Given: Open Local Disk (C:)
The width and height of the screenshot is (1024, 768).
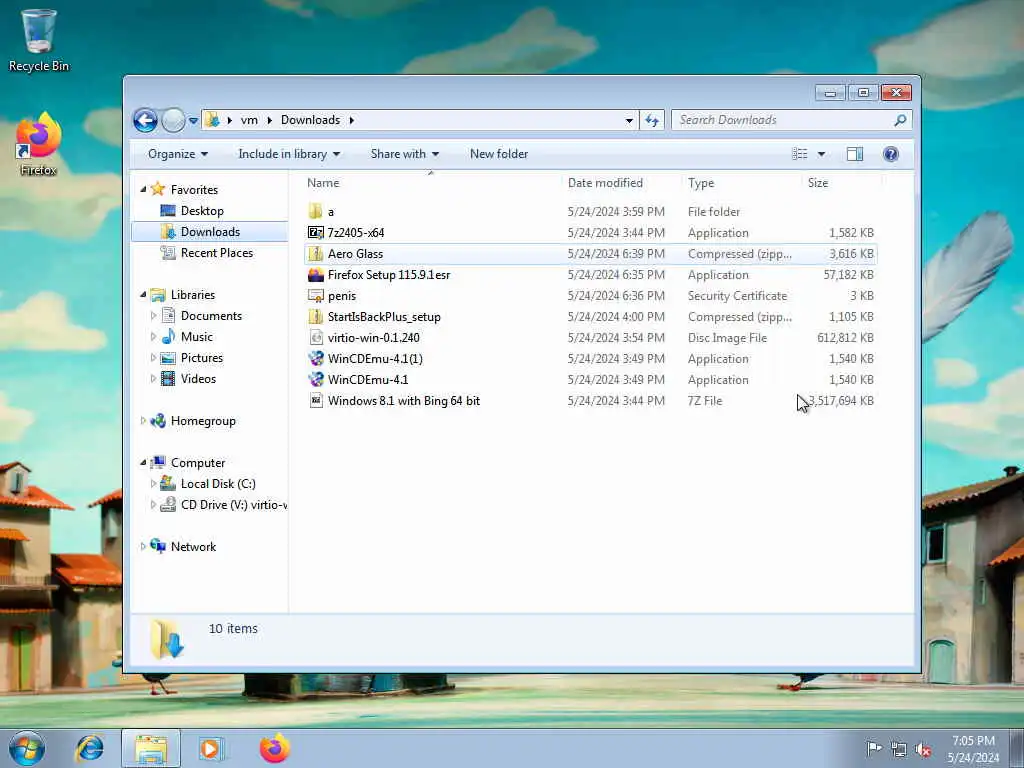Looking at the screenshot, I should [x=217, y=484].
